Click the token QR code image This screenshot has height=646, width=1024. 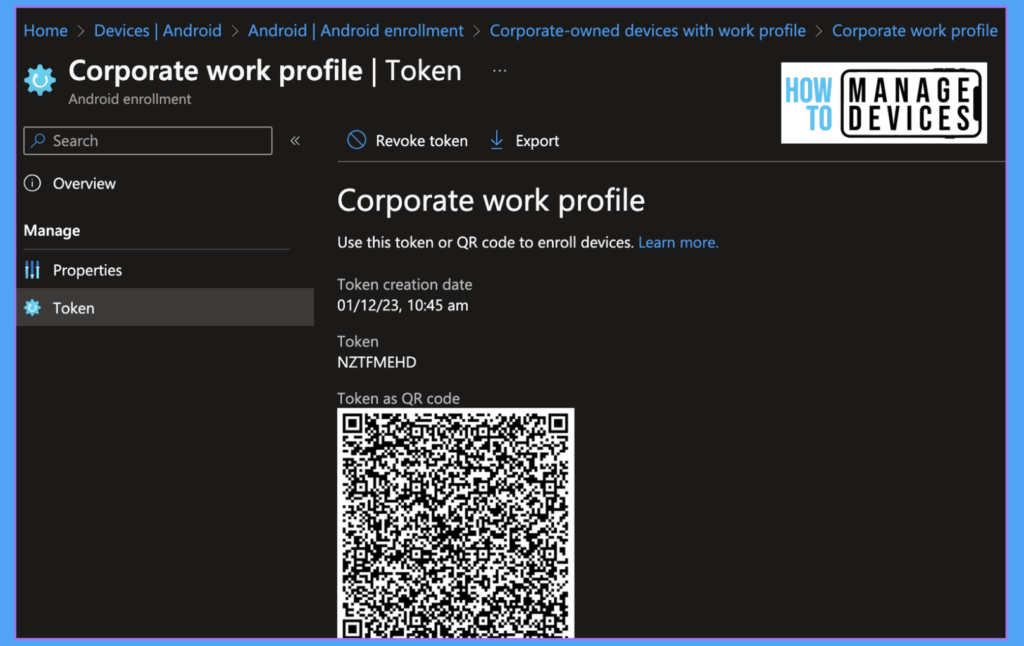click(x=456, y=523)
